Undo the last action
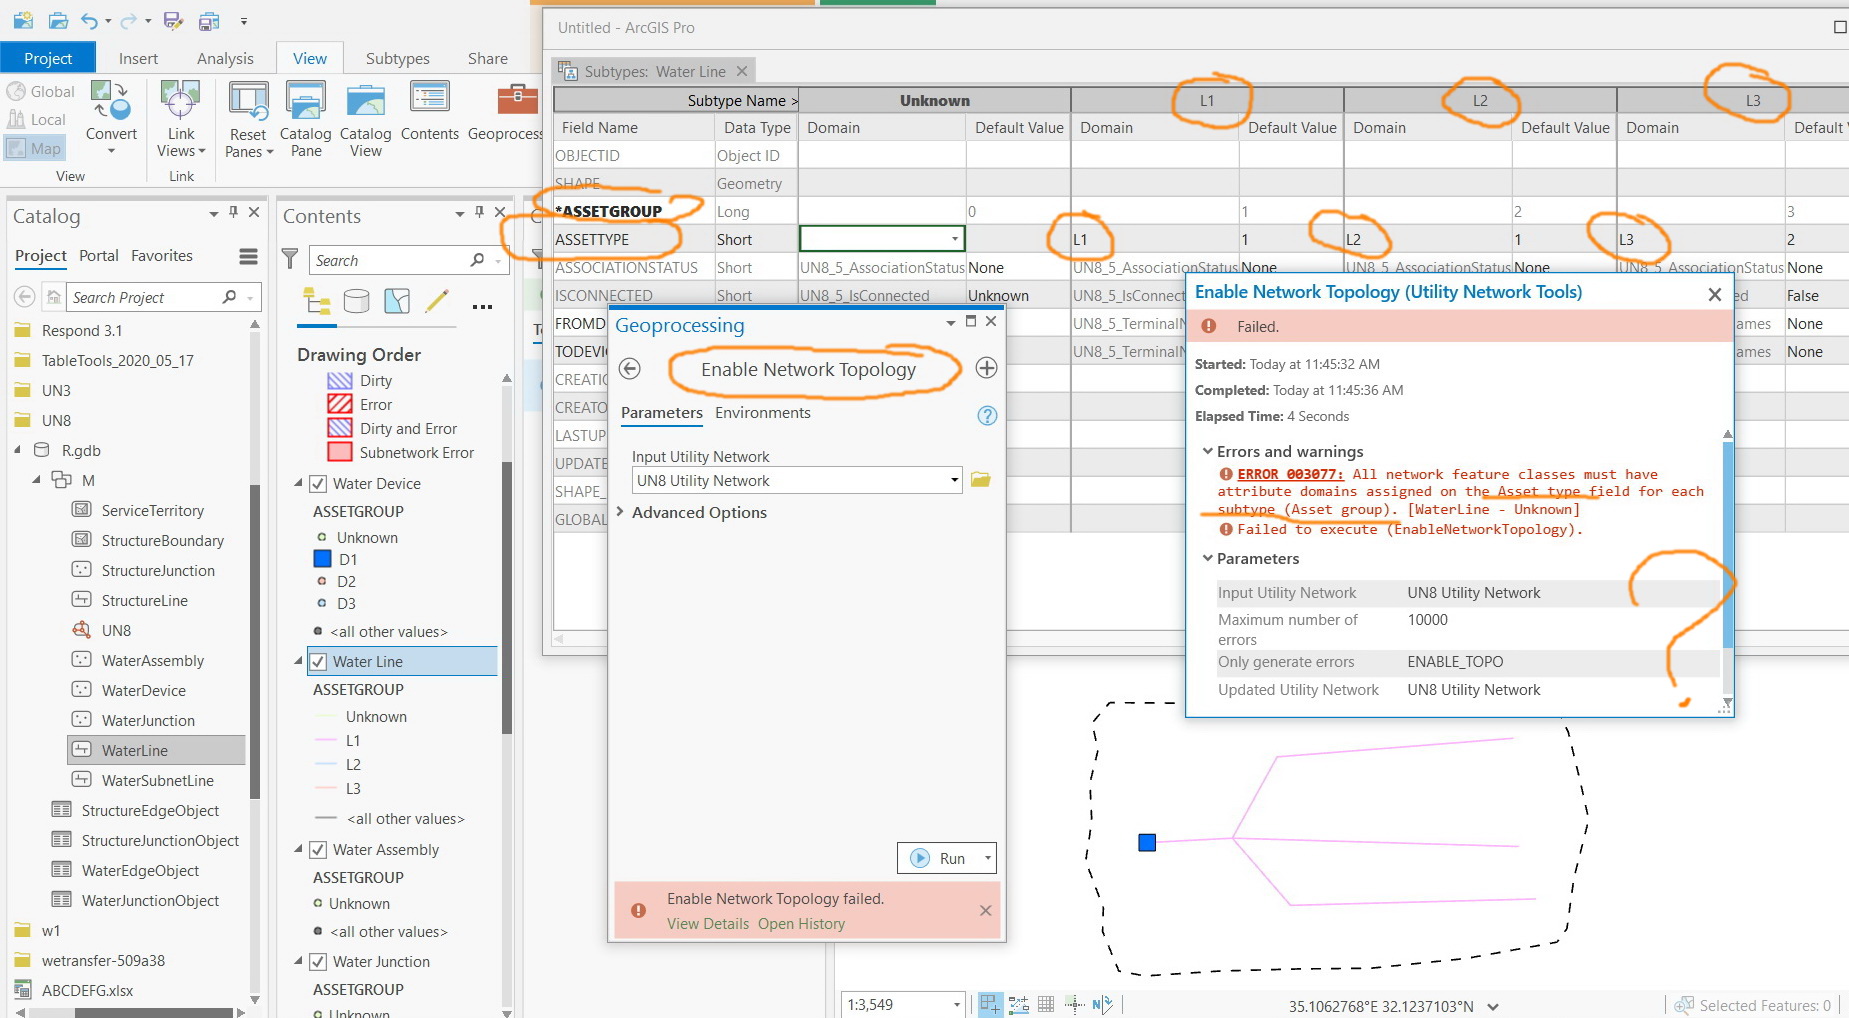Viewport: 1849px width, 1018px height. click(x=90, y=20)
